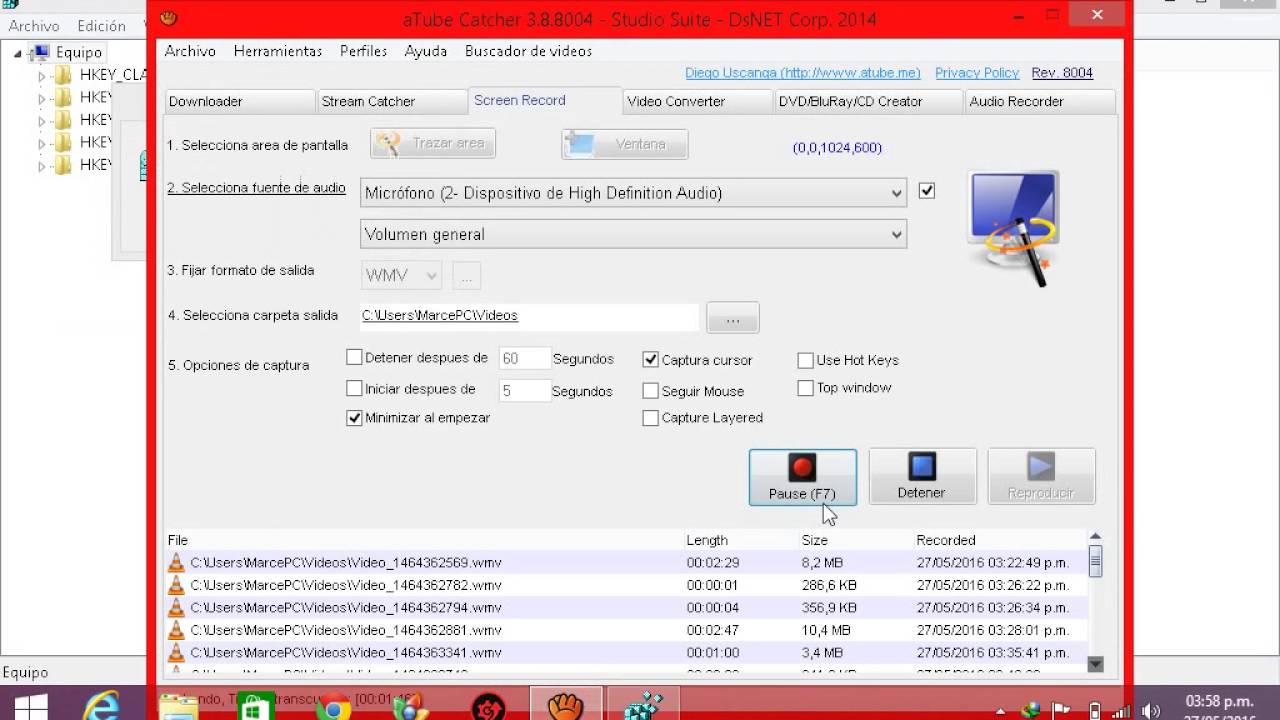The image size is (1280, 720).
Task: Click the Detener despues seconds field (60)
Action: tap(524, 358)
